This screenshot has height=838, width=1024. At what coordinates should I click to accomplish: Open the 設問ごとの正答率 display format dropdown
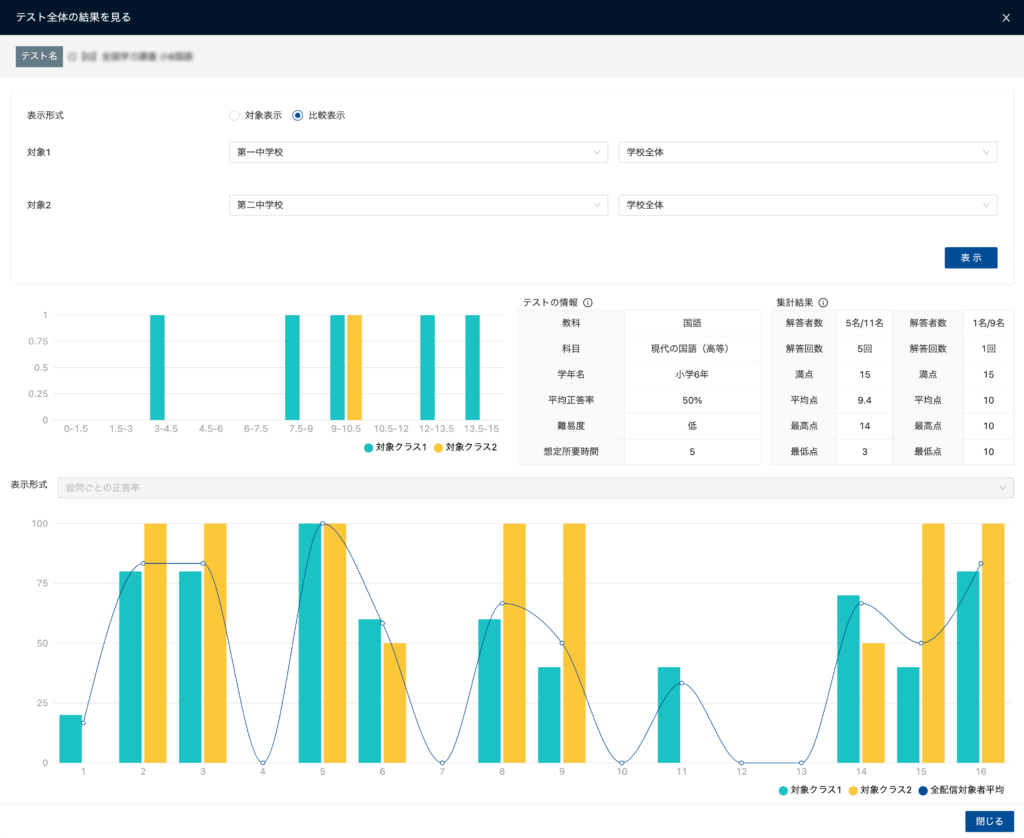coord(535,487)
